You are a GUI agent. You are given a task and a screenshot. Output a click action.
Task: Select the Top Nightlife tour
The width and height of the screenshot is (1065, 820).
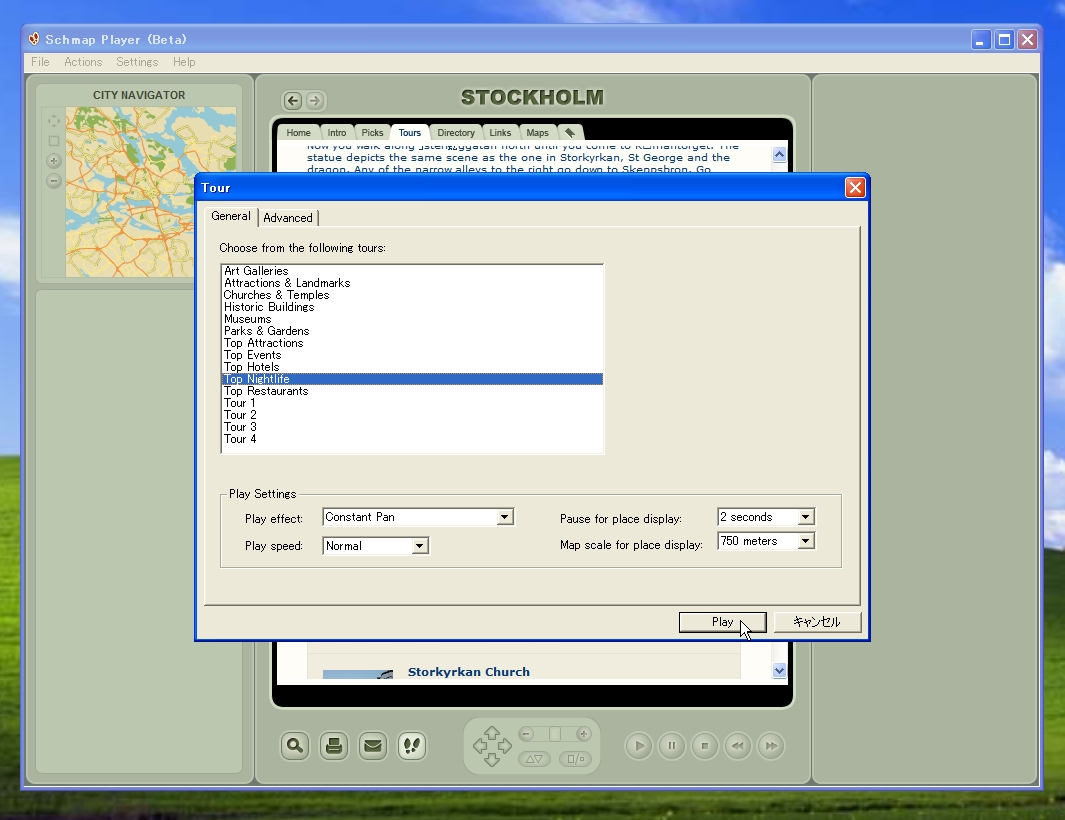(x=412, y=379)
